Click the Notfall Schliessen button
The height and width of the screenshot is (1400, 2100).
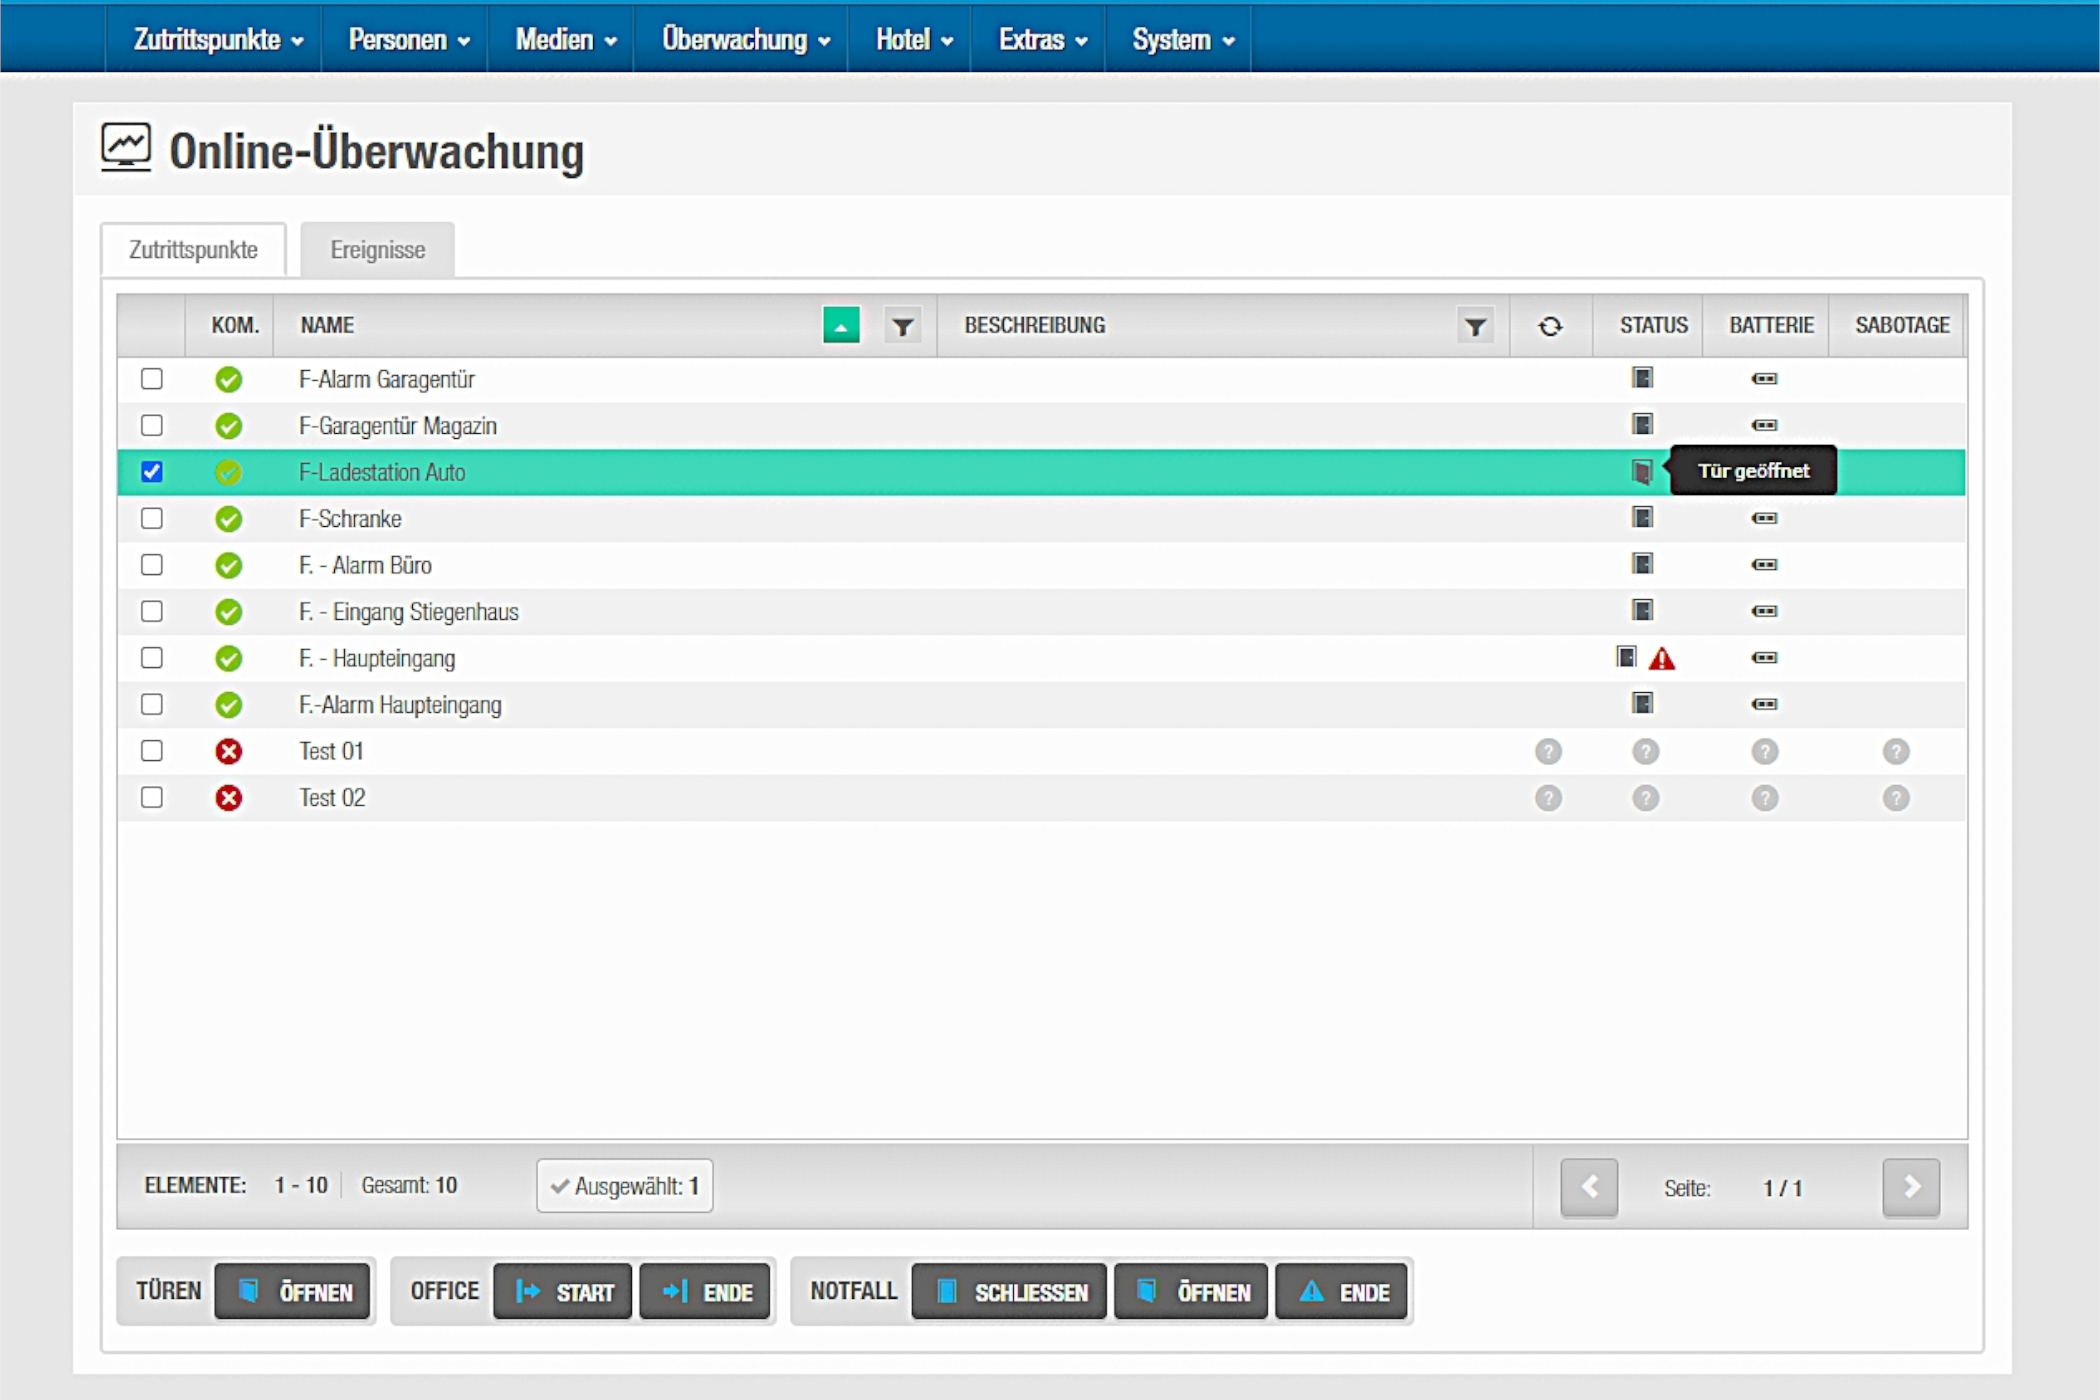pyautogui.click(x=1009, y=1292)
